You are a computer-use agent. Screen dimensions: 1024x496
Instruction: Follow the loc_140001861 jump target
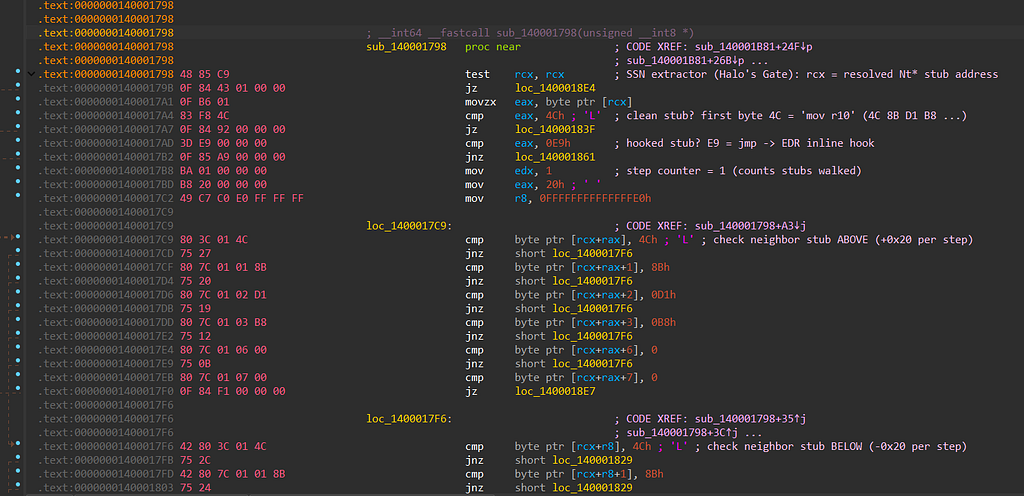555,157
